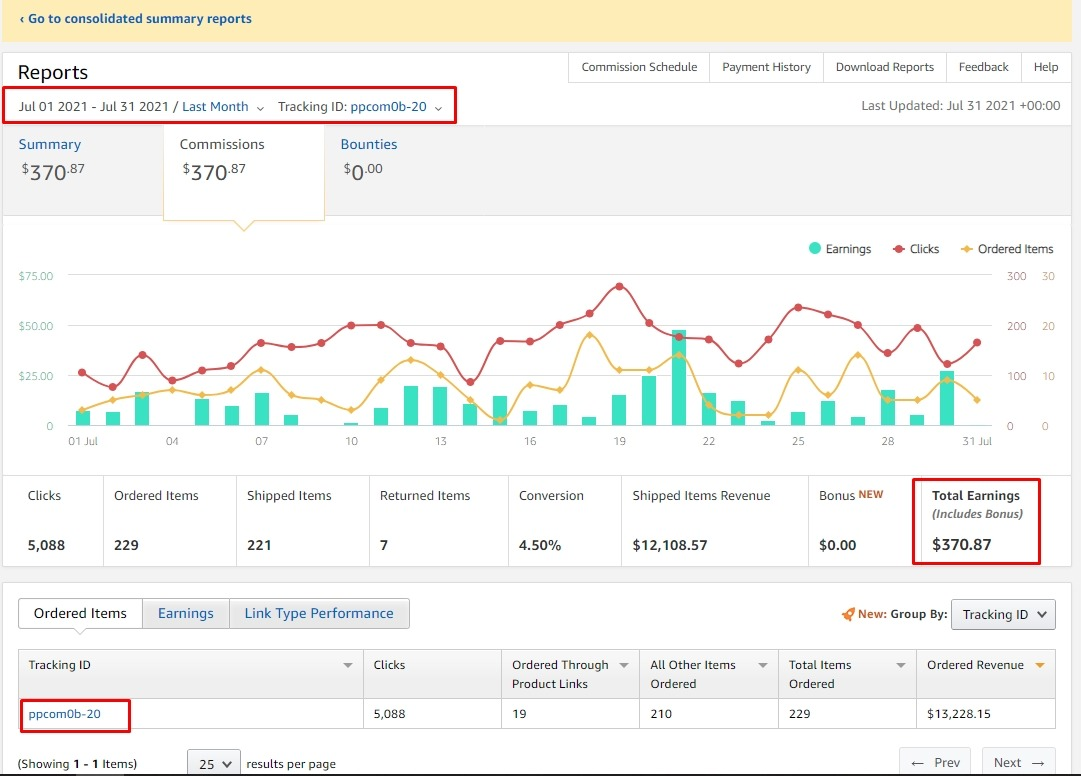
Task: Click the Last Updated Jul 31 2021 text
Action: (x=960, y=105)
